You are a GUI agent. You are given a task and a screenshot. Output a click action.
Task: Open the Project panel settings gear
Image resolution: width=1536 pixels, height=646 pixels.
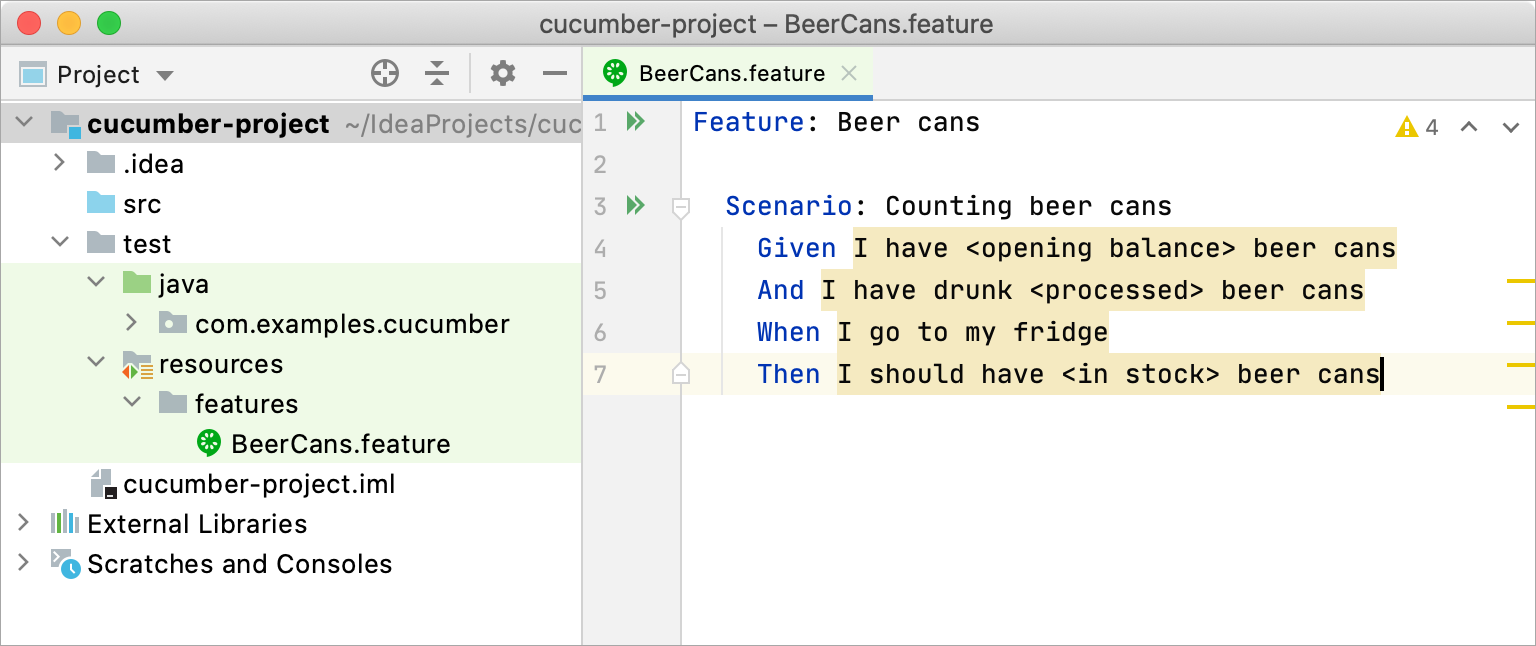click(503, 74)
